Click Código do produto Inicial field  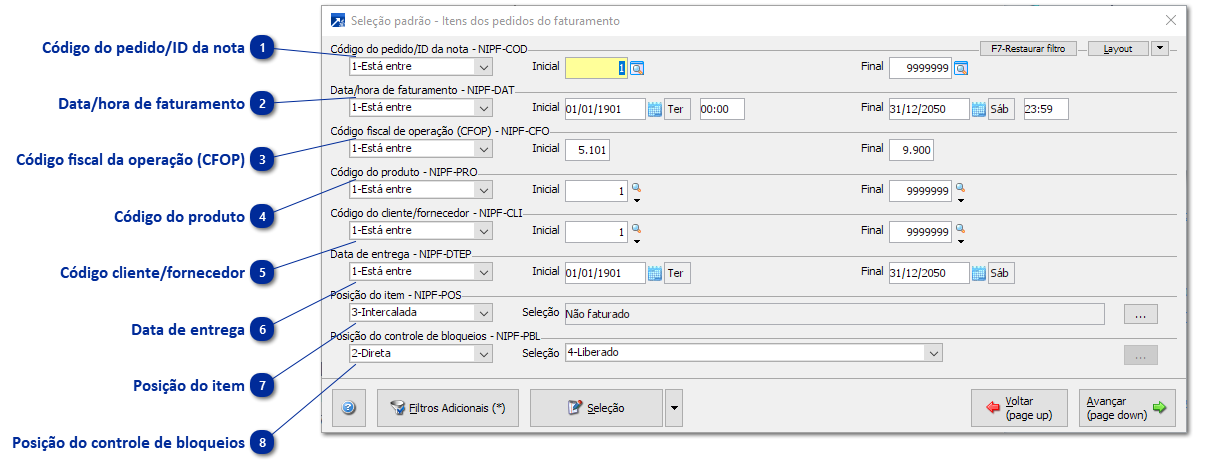click(x=596, y=190)
